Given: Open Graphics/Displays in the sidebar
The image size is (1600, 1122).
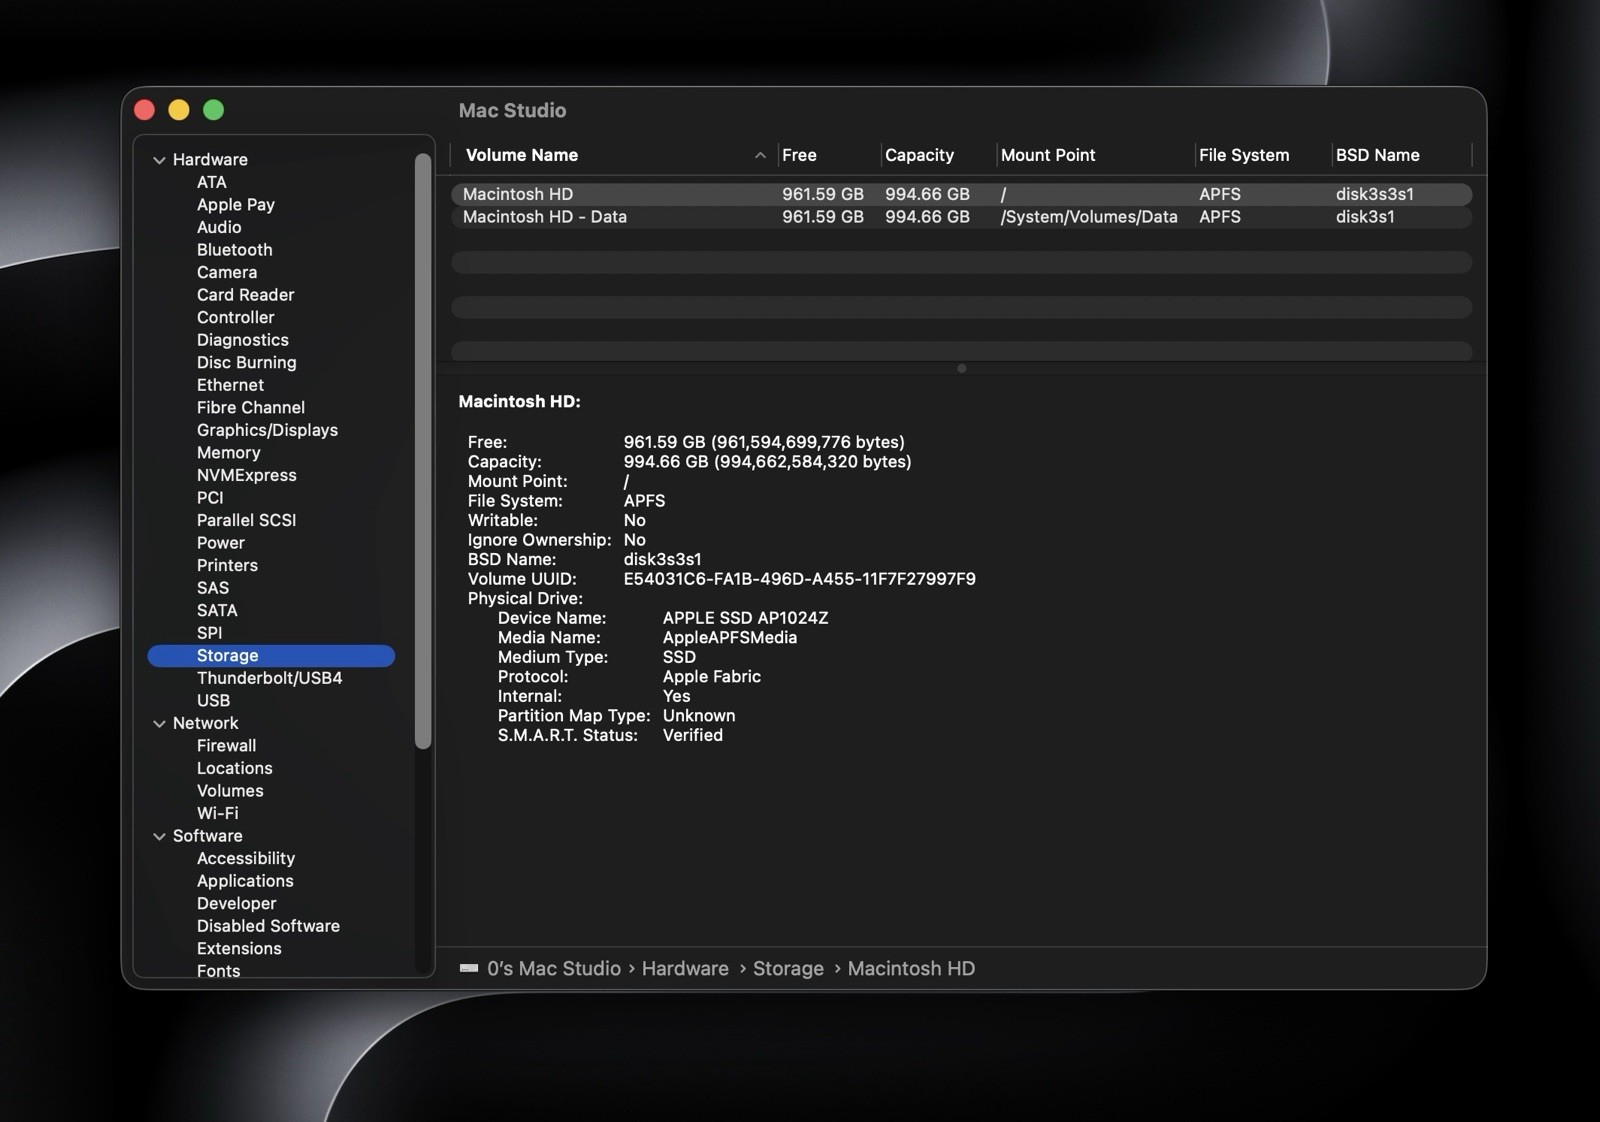Looking at the screenshot, I should (x=267, y=430).
